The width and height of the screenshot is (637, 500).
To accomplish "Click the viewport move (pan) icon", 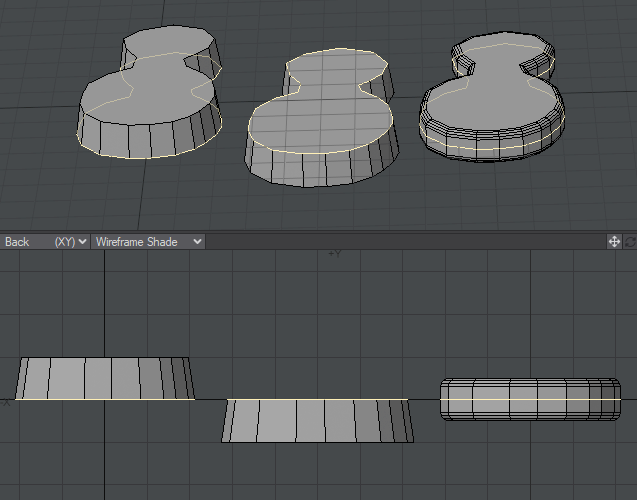I will coord(614,242).
